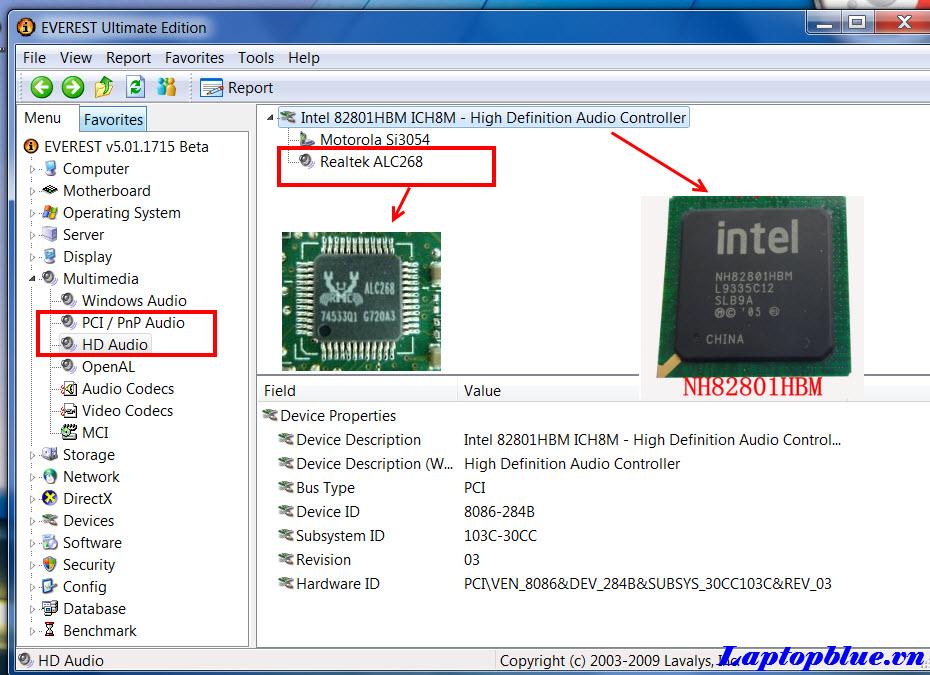The height and width of the screenshot is (675, 930).
Task: Select EVEREST v5.01.1715 Beta root node
Action: coord(126,147)
